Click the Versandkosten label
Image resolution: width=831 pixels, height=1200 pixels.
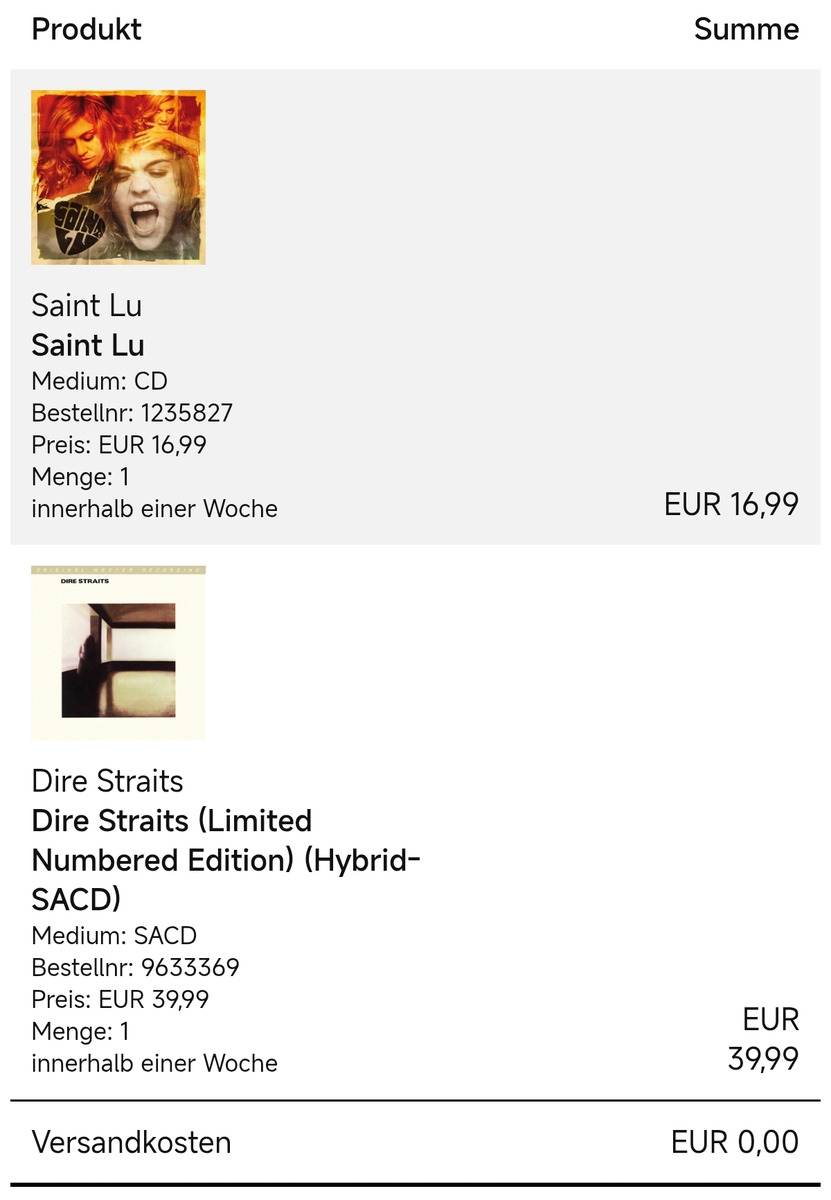click(131, 1142)
